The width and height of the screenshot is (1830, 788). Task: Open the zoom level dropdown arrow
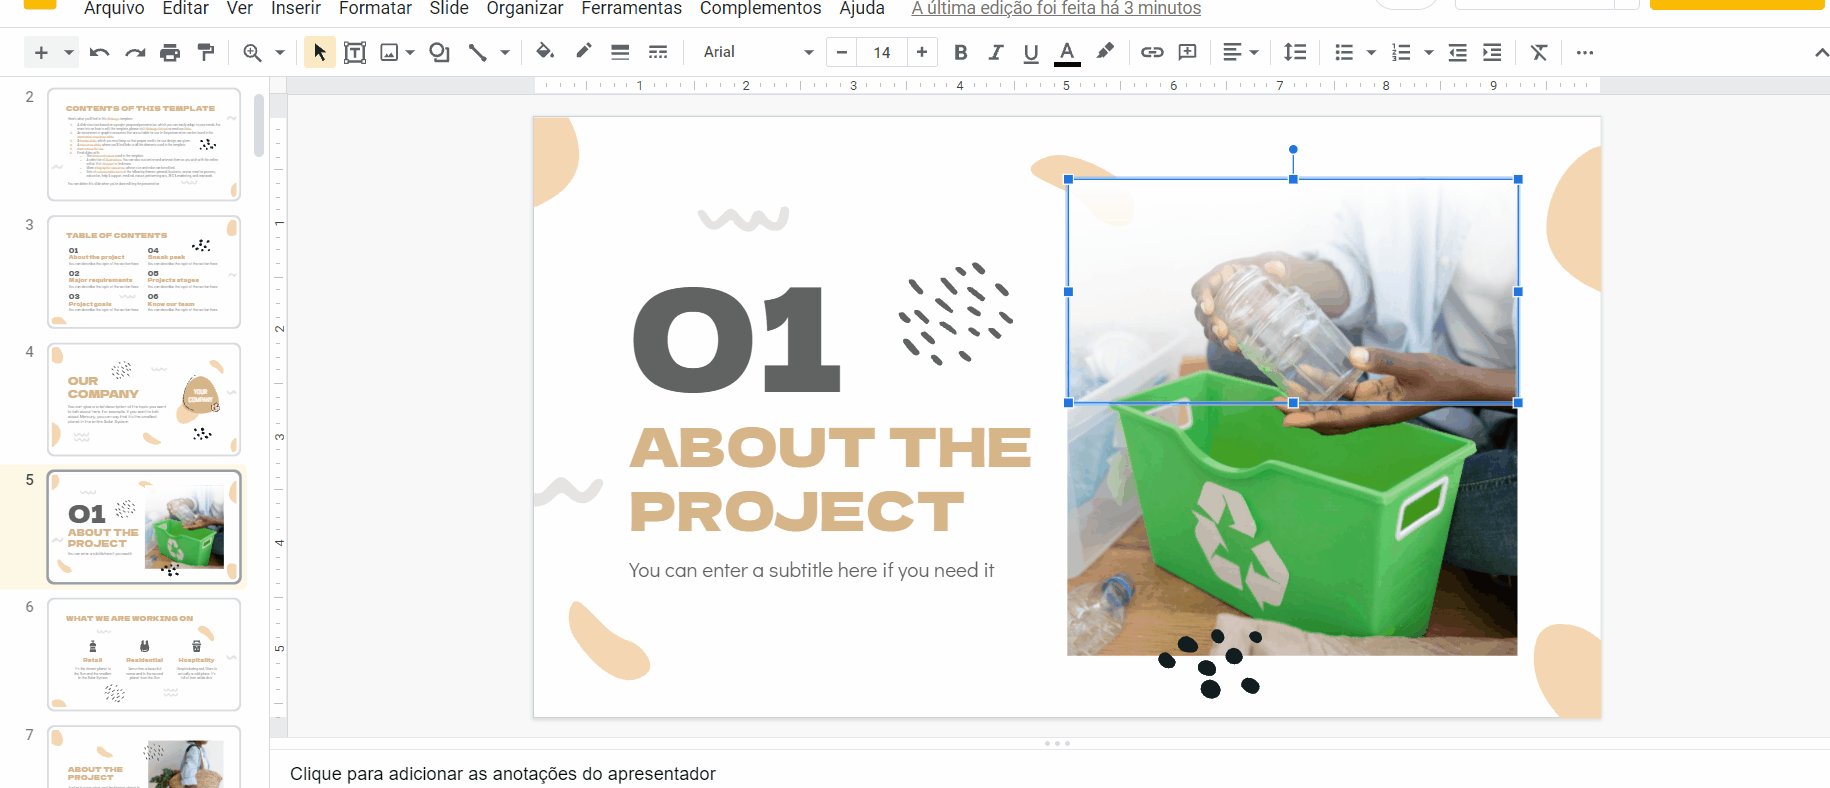coord(280,52)
